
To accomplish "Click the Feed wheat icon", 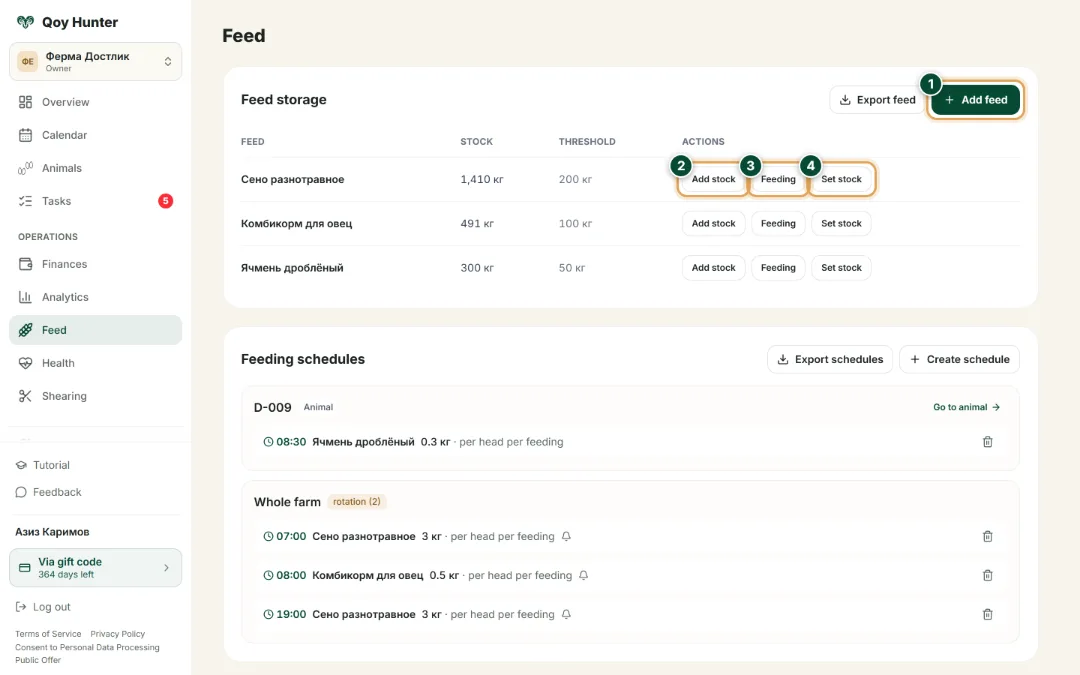I will 25,330.
